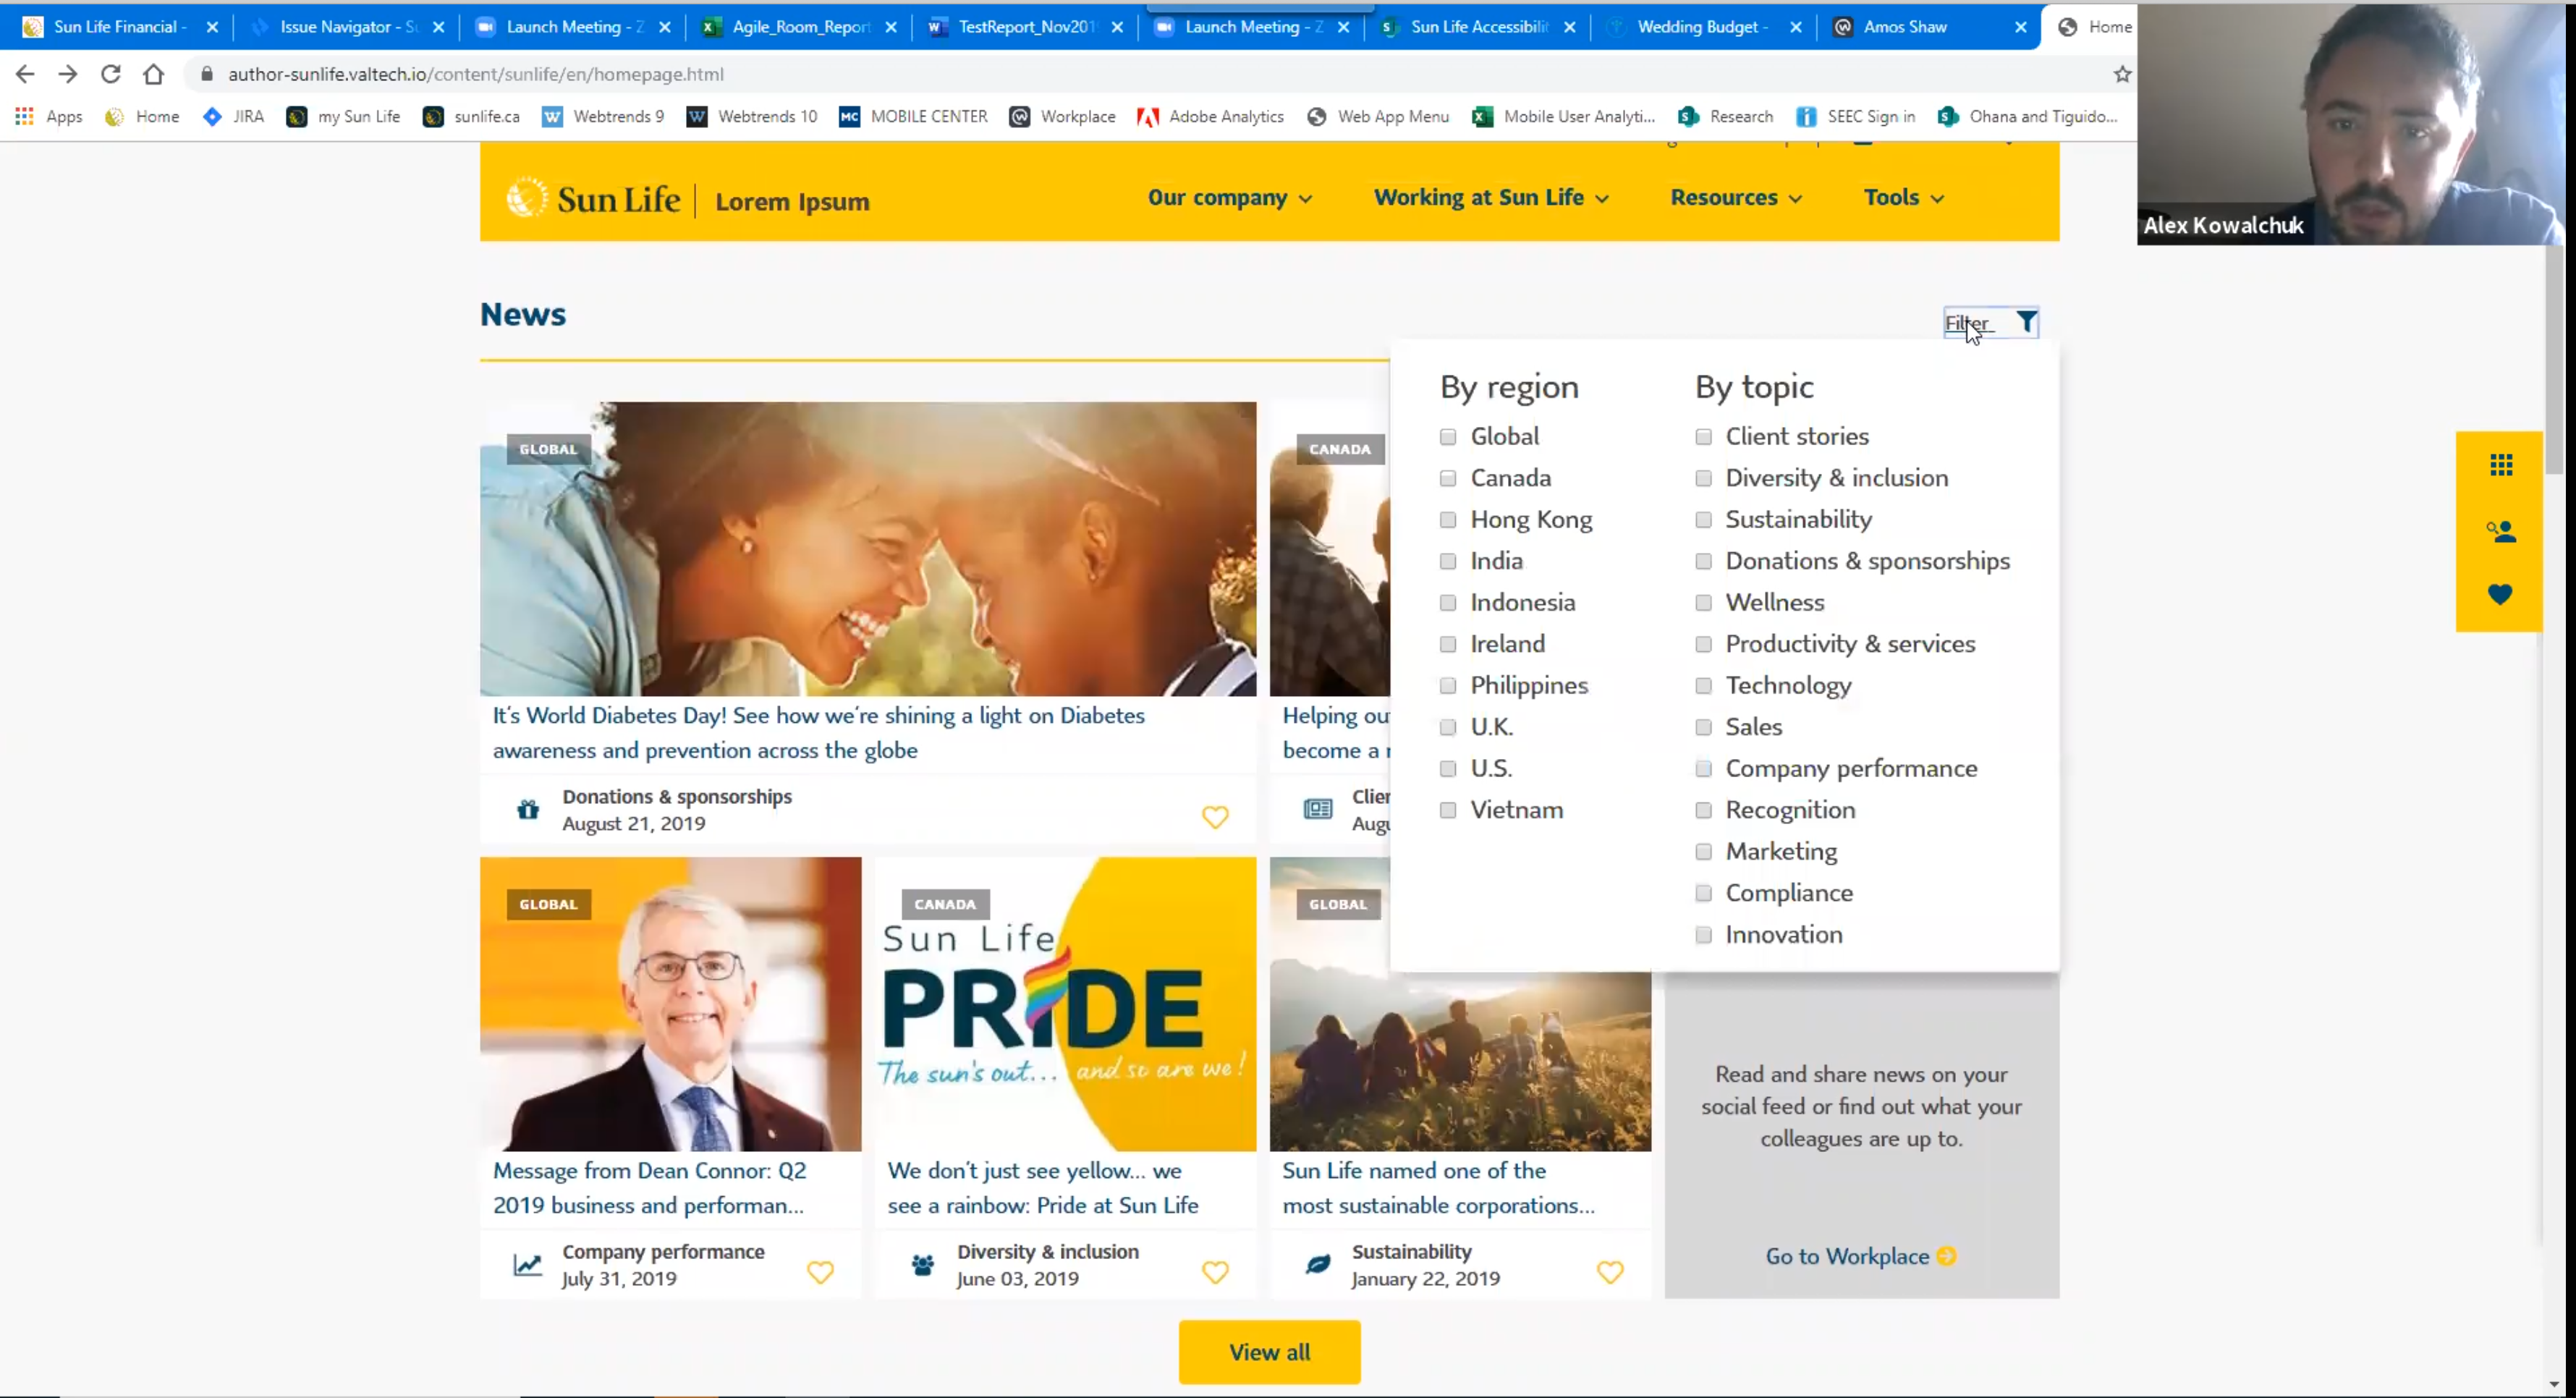2576x1398 pixels.
Task: Click the Sun Life logo
Action: tap(593, 199)
